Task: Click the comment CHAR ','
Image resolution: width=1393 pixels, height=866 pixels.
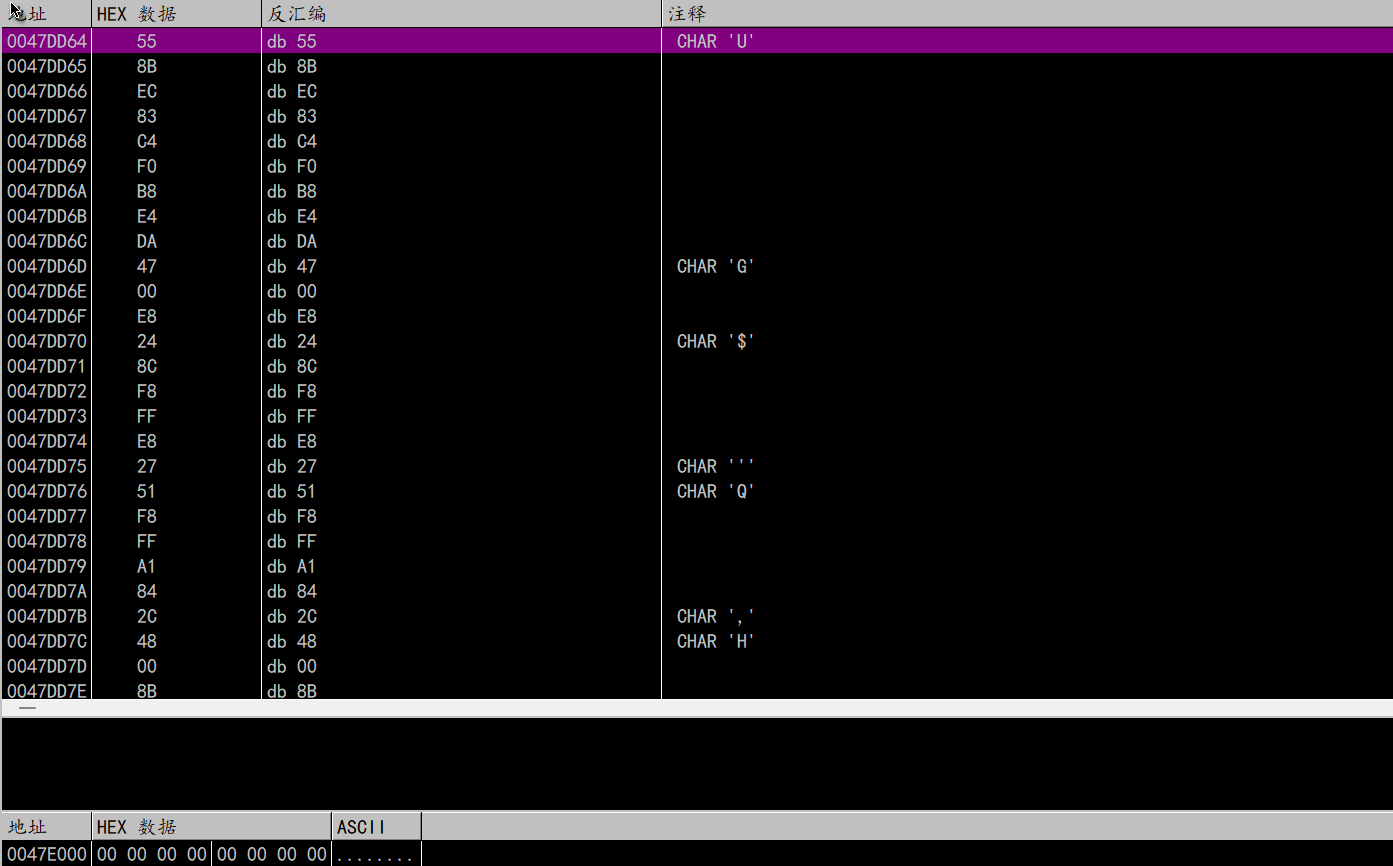Action: (x=715, y=616)
